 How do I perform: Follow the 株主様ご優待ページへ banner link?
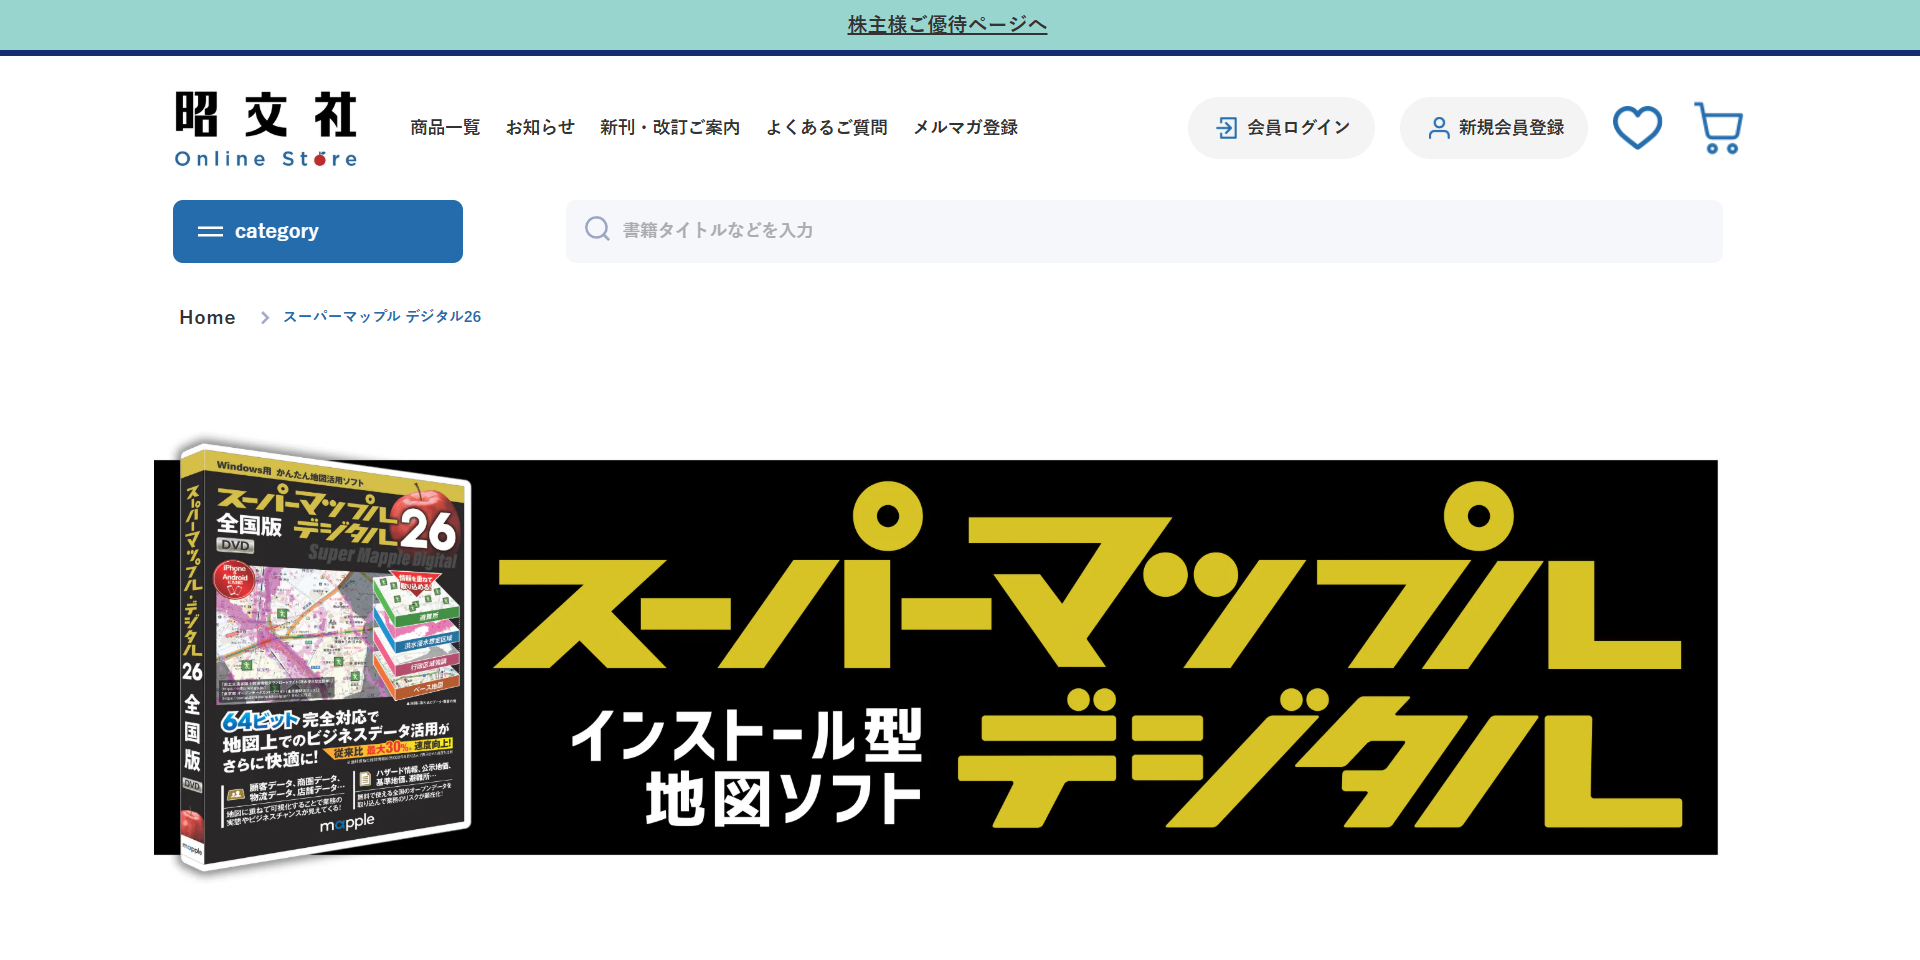pyautogui.click(x=945, y=24)
